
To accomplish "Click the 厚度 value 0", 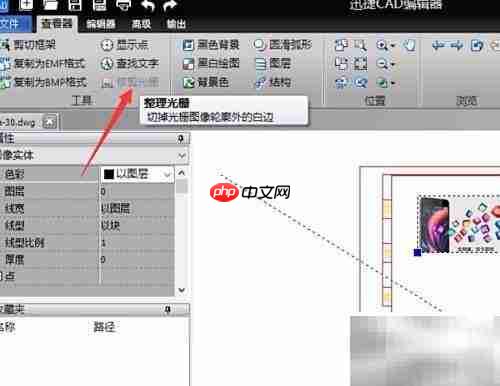I will click(137, 259).
